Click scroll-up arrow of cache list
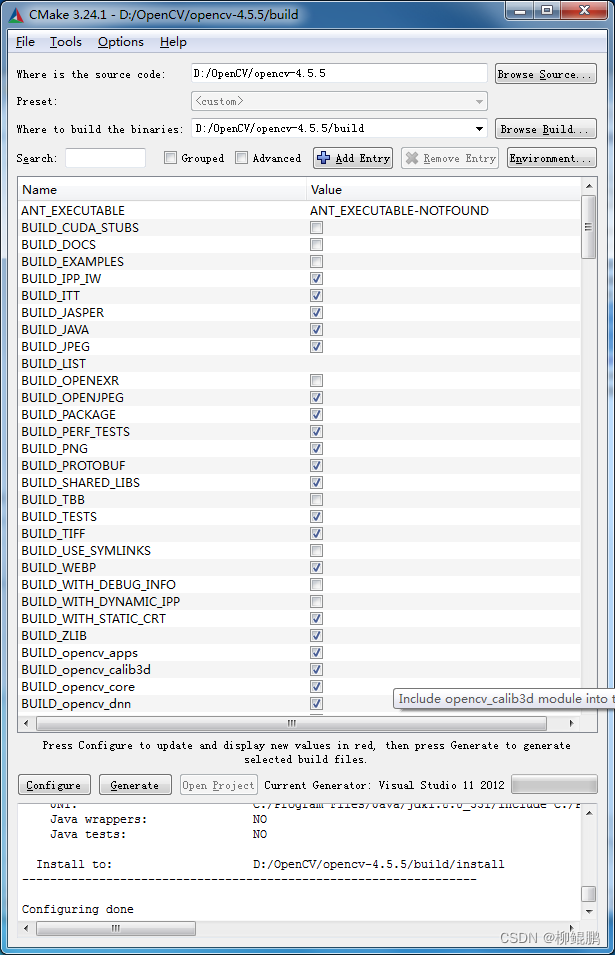This screenshot has height=955, width=615. tap(589, 186)
